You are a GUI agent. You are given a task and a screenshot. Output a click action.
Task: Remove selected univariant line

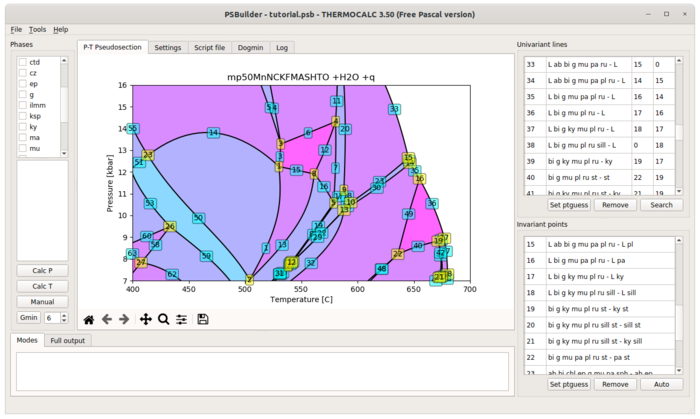coord(615,205)
